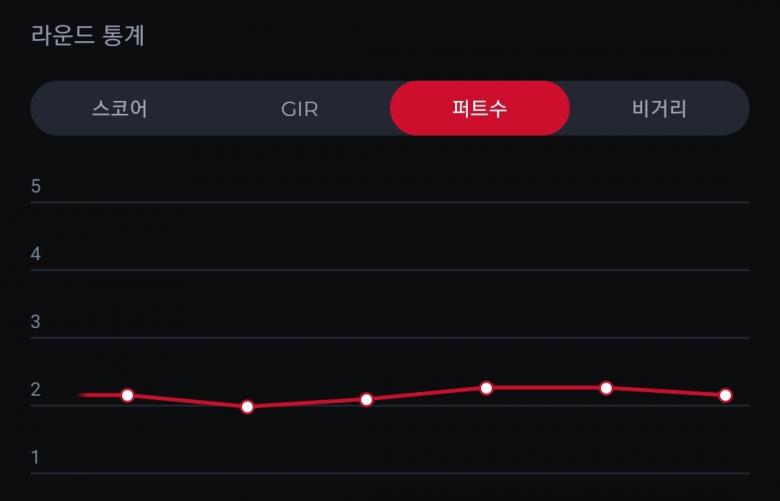780x501 pixels.
Task: Select the 퍼트수 tab
Action: (x=480, y=108)
